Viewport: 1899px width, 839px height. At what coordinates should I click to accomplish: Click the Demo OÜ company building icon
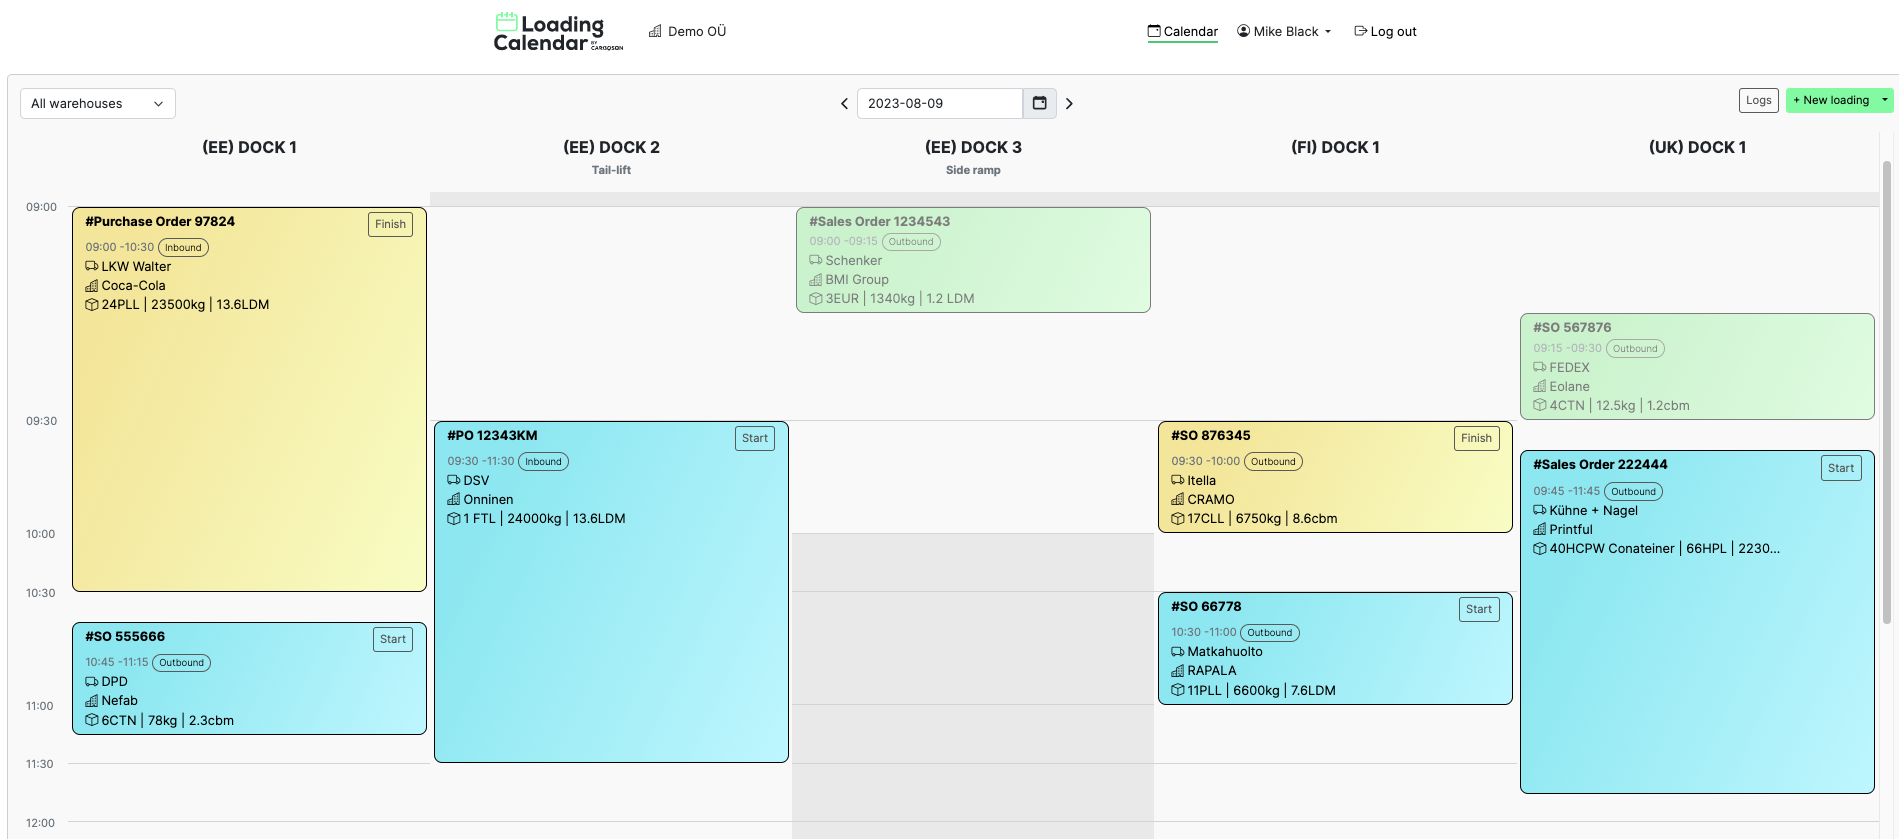655,31
